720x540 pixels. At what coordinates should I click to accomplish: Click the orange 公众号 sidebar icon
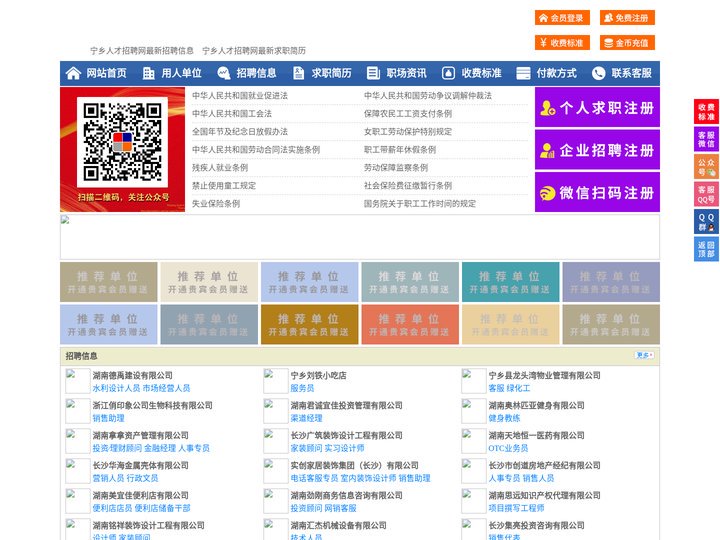706,167
